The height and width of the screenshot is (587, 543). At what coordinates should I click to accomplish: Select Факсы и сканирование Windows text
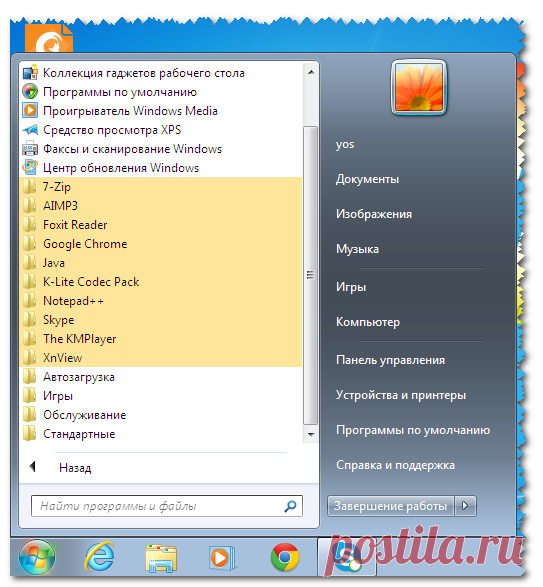pyautogui.click(x=133, y=149)
